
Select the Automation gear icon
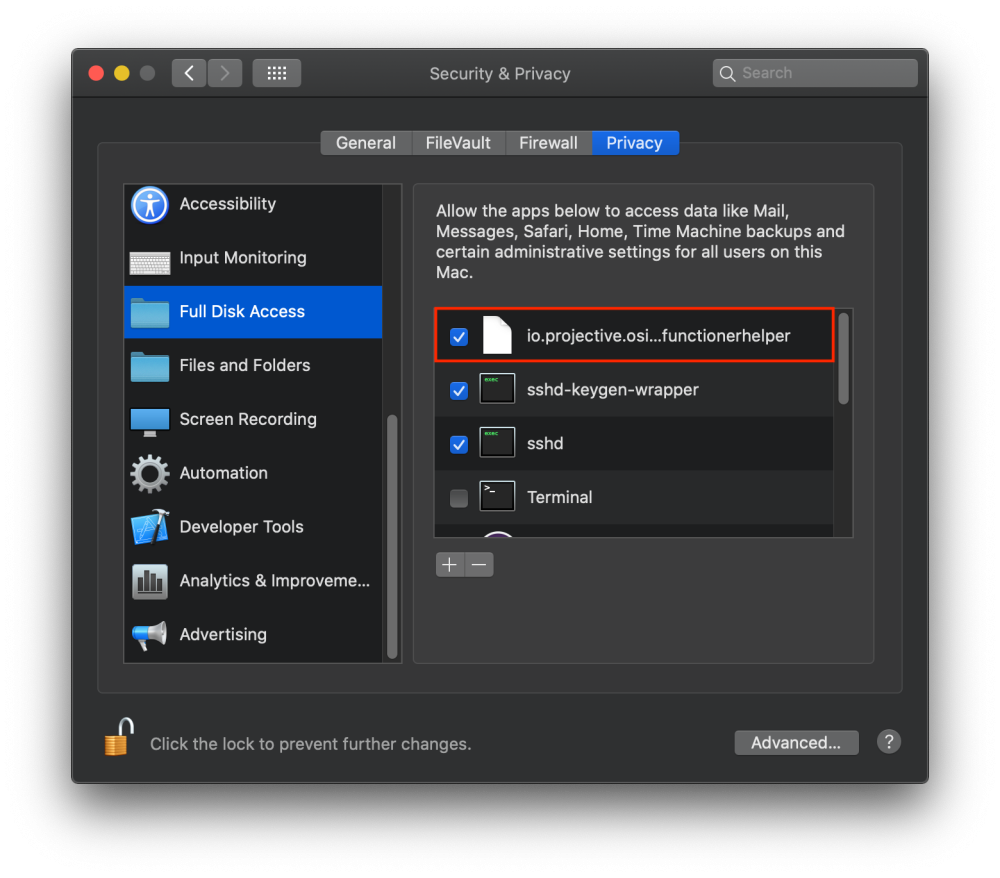pos(150,473)
